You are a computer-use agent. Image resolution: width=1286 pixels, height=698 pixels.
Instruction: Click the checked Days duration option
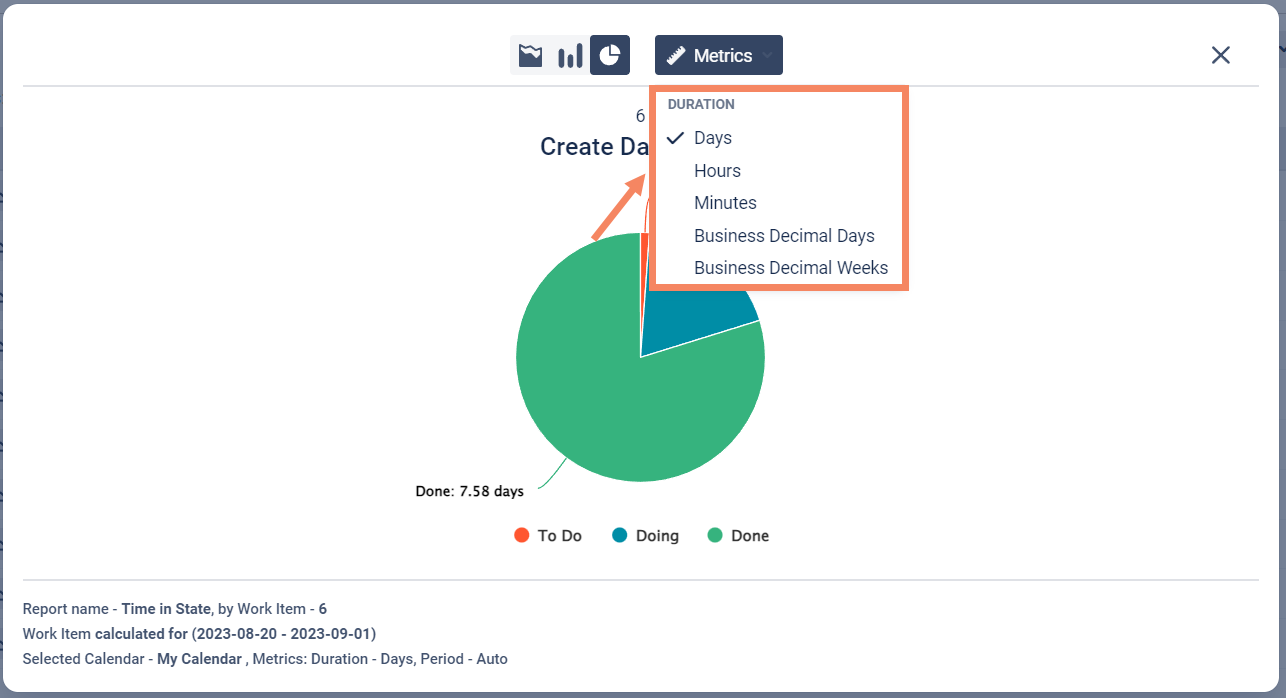click(x=713, y=138)
